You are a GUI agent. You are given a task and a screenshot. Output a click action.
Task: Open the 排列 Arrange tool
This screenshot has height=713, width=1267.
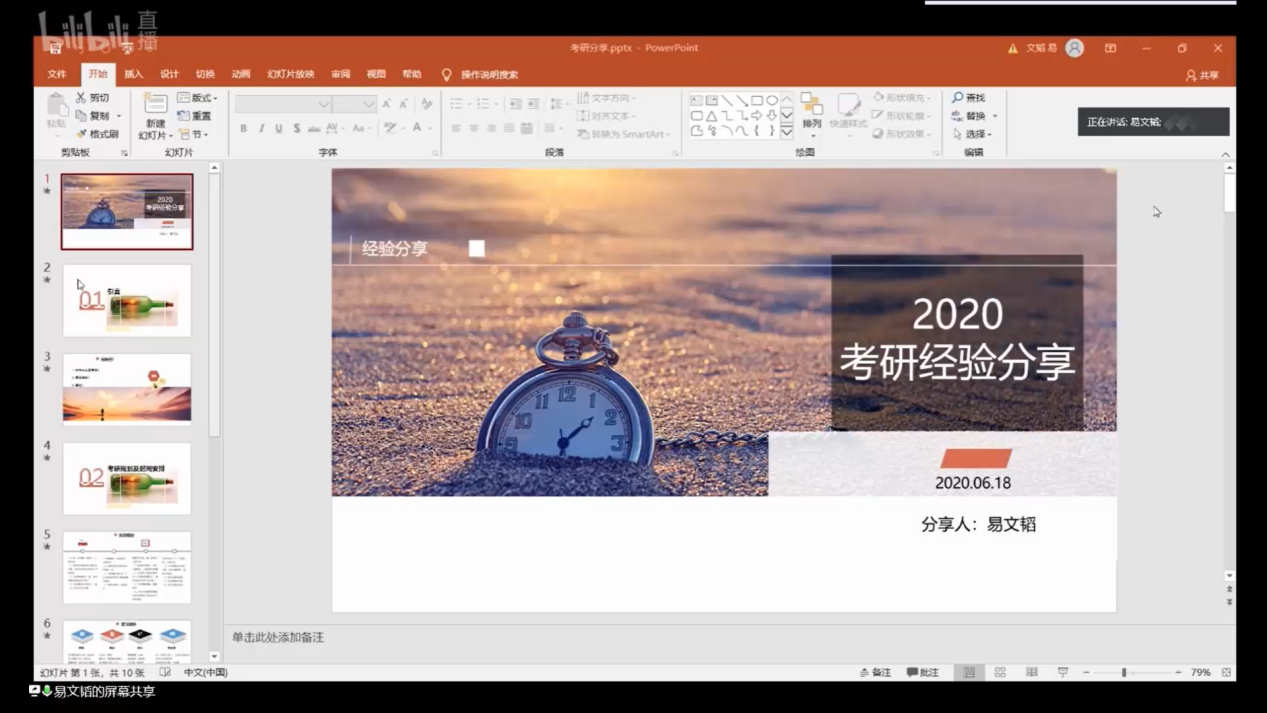tap(811, 109)
